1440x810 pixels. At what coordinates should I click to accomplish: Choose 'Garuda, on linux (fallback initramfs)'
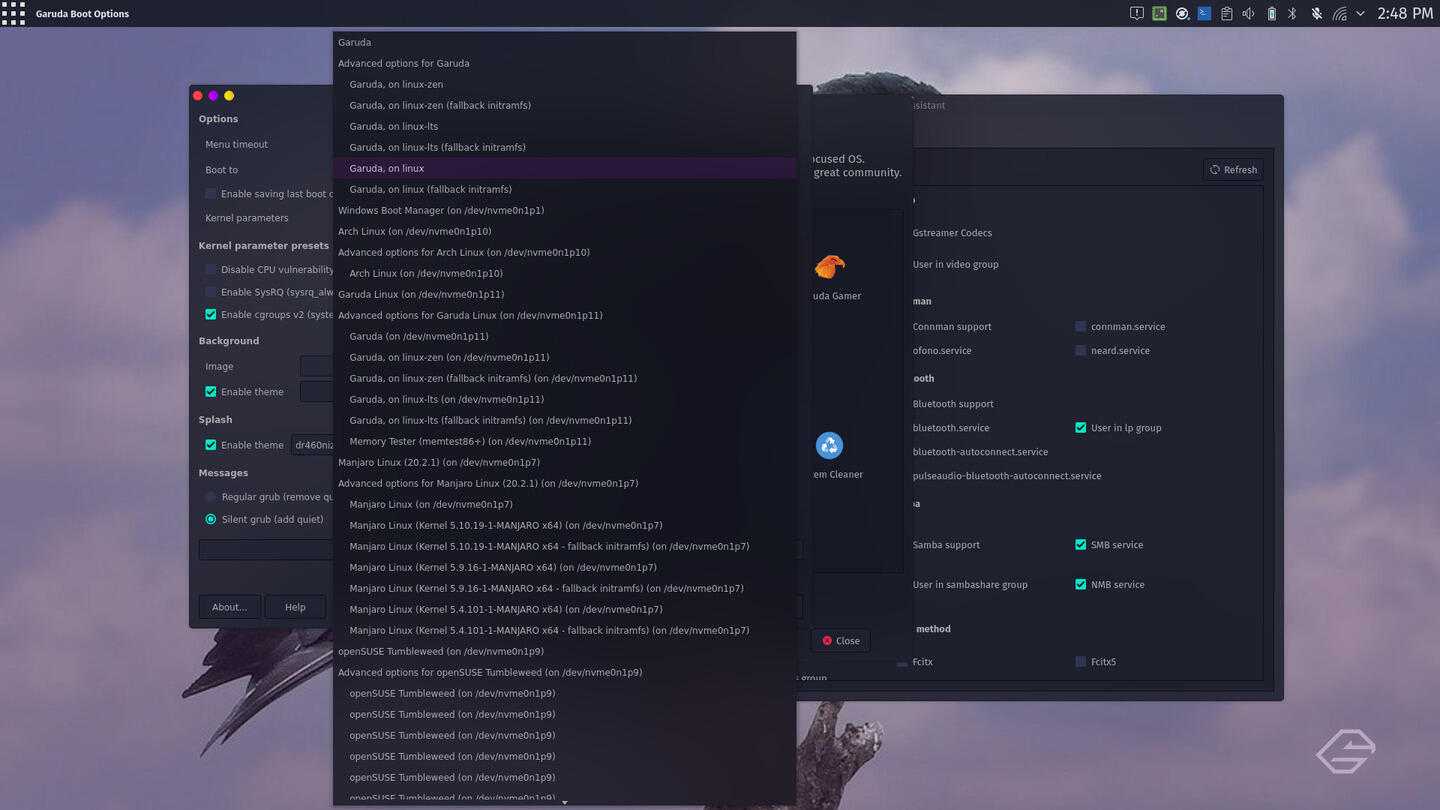pyautogui.click(x=565, y=189)
